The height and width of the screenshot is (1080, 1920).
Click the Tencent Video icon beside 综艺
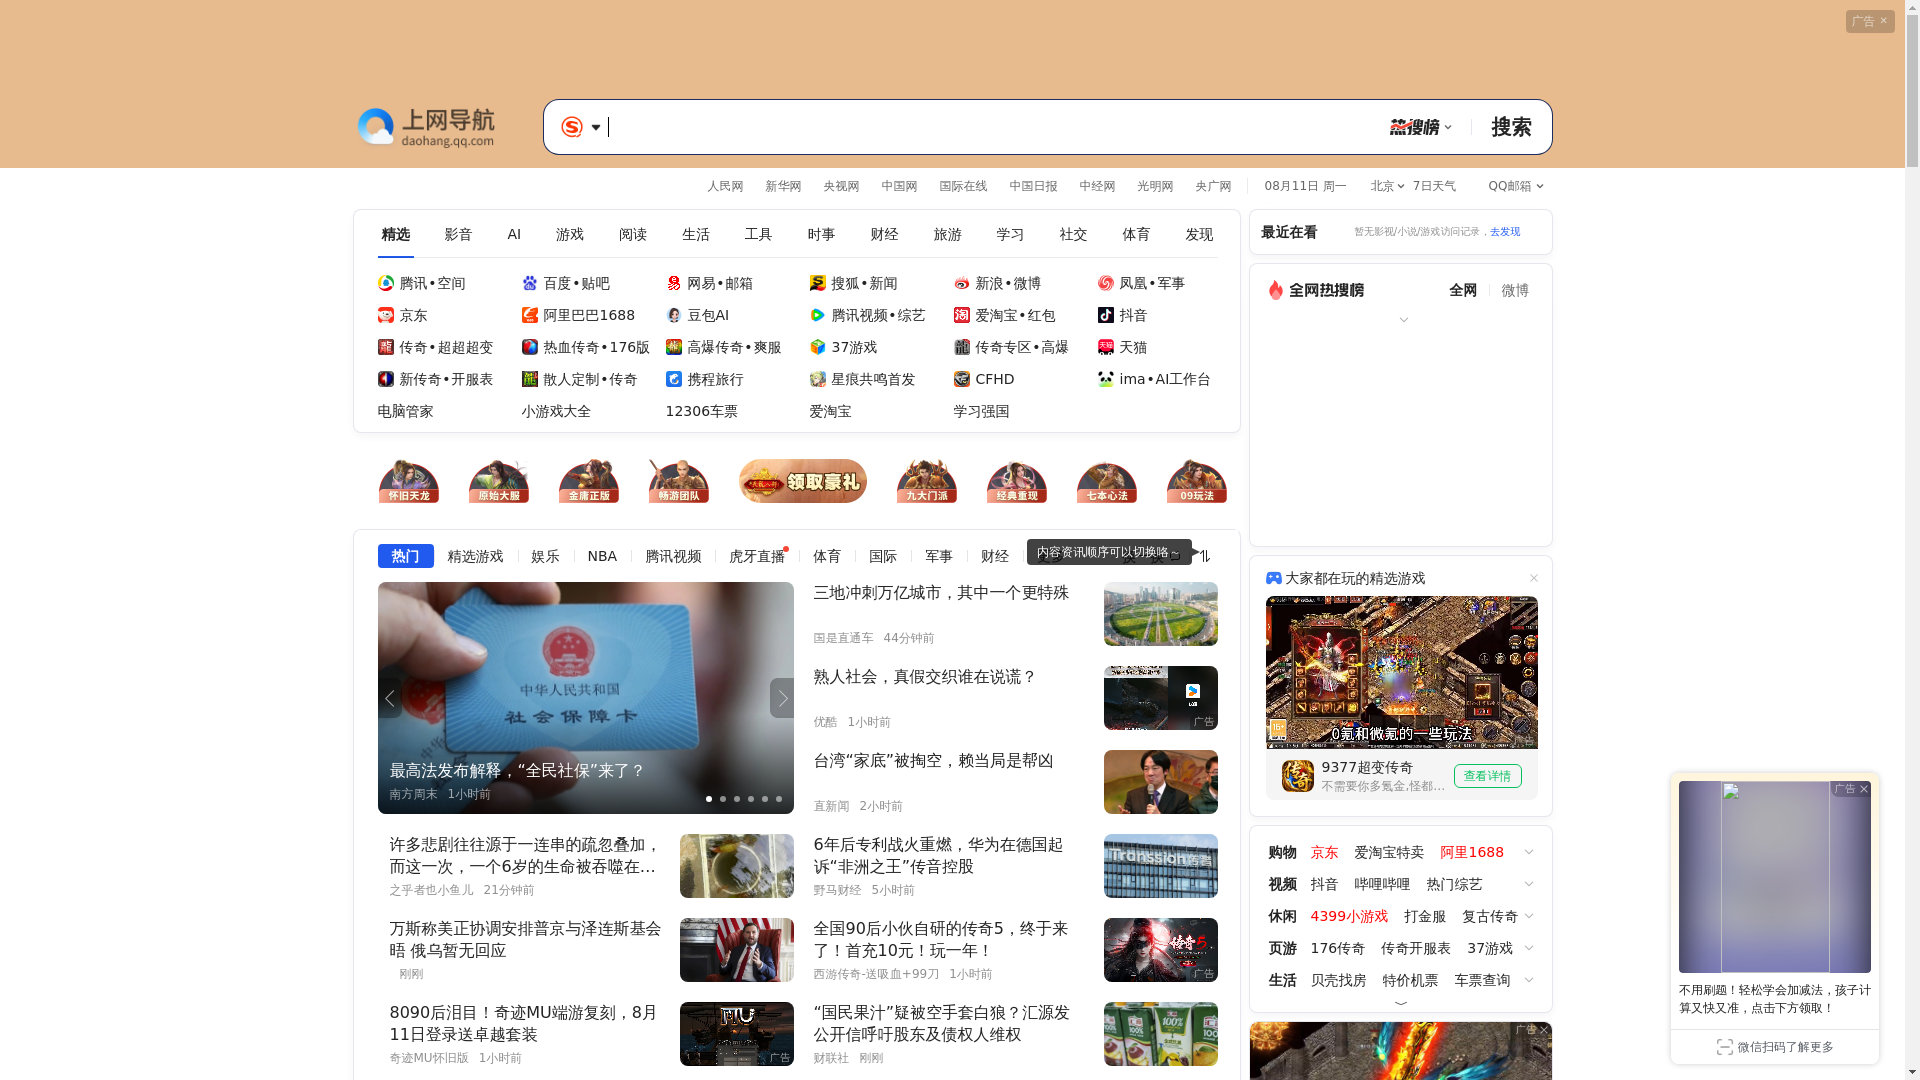pyautogui.click(x=818, y=315)
